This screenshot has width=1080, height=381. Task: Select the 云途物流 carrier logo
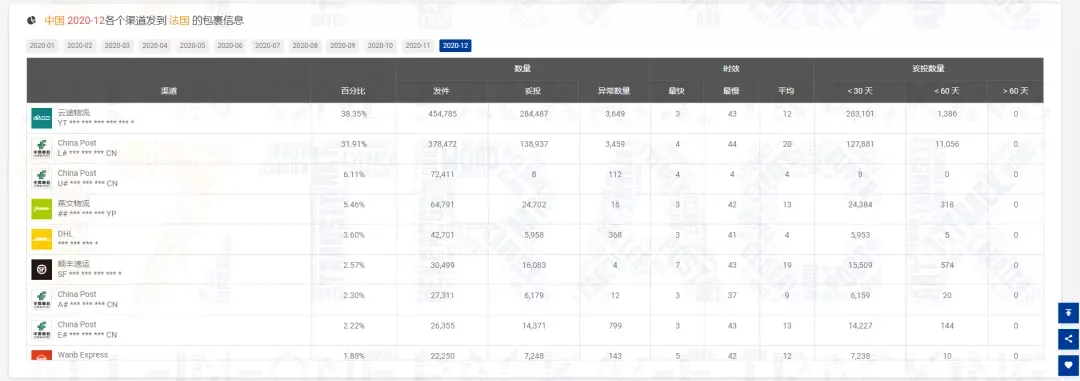pos(41,118)
